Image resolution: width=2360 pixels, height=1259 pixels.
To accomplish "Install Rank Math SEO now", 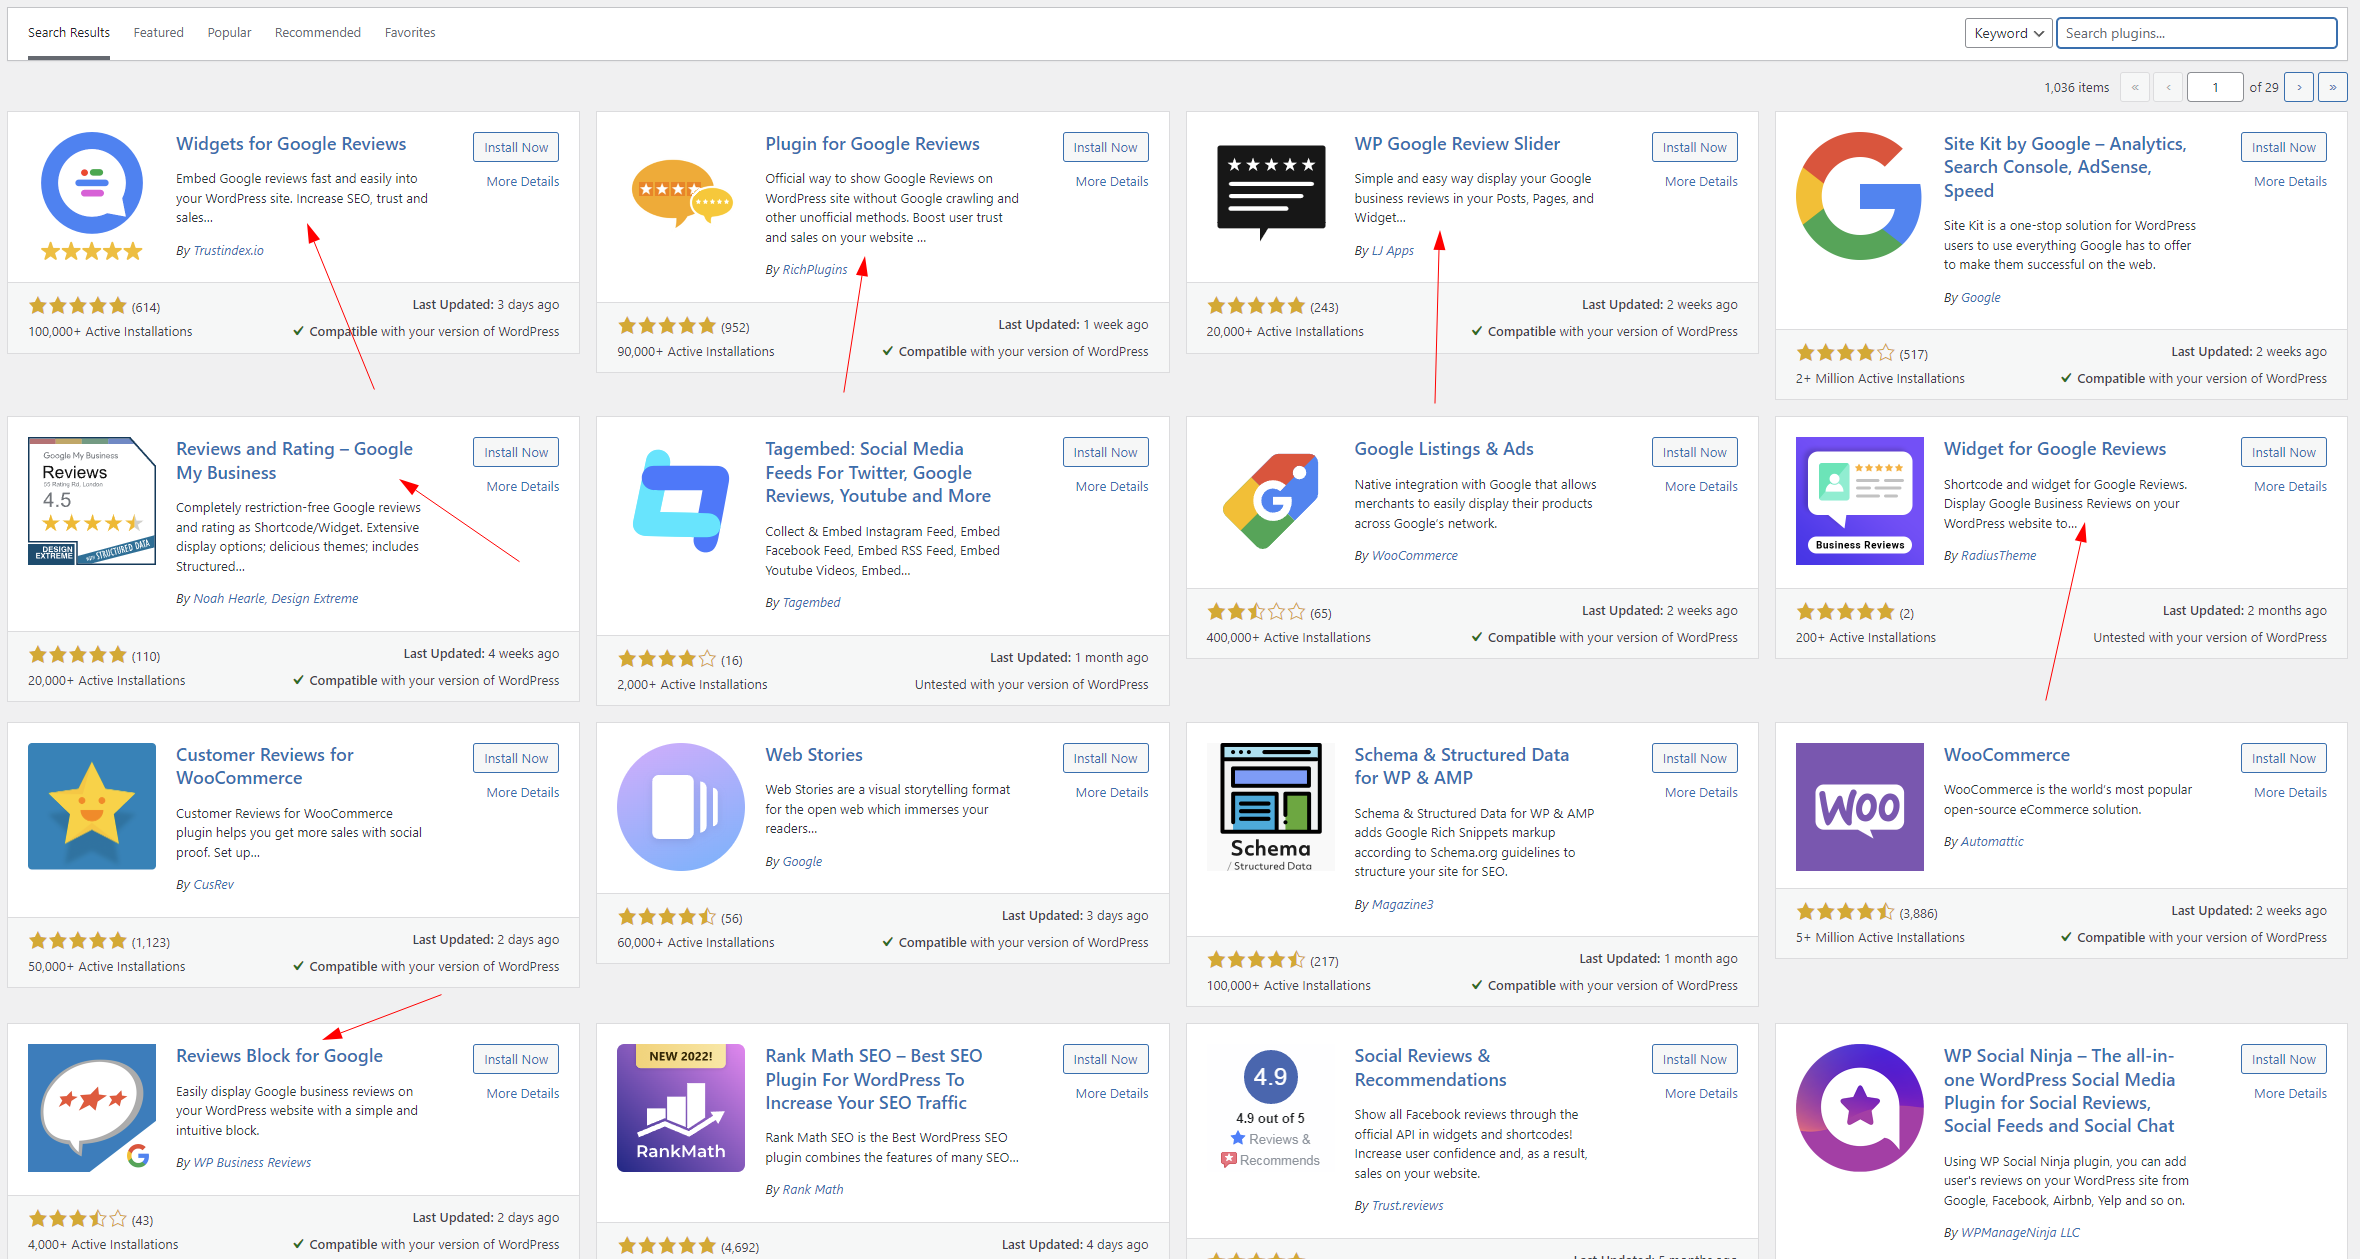I will [1105, 1059].
